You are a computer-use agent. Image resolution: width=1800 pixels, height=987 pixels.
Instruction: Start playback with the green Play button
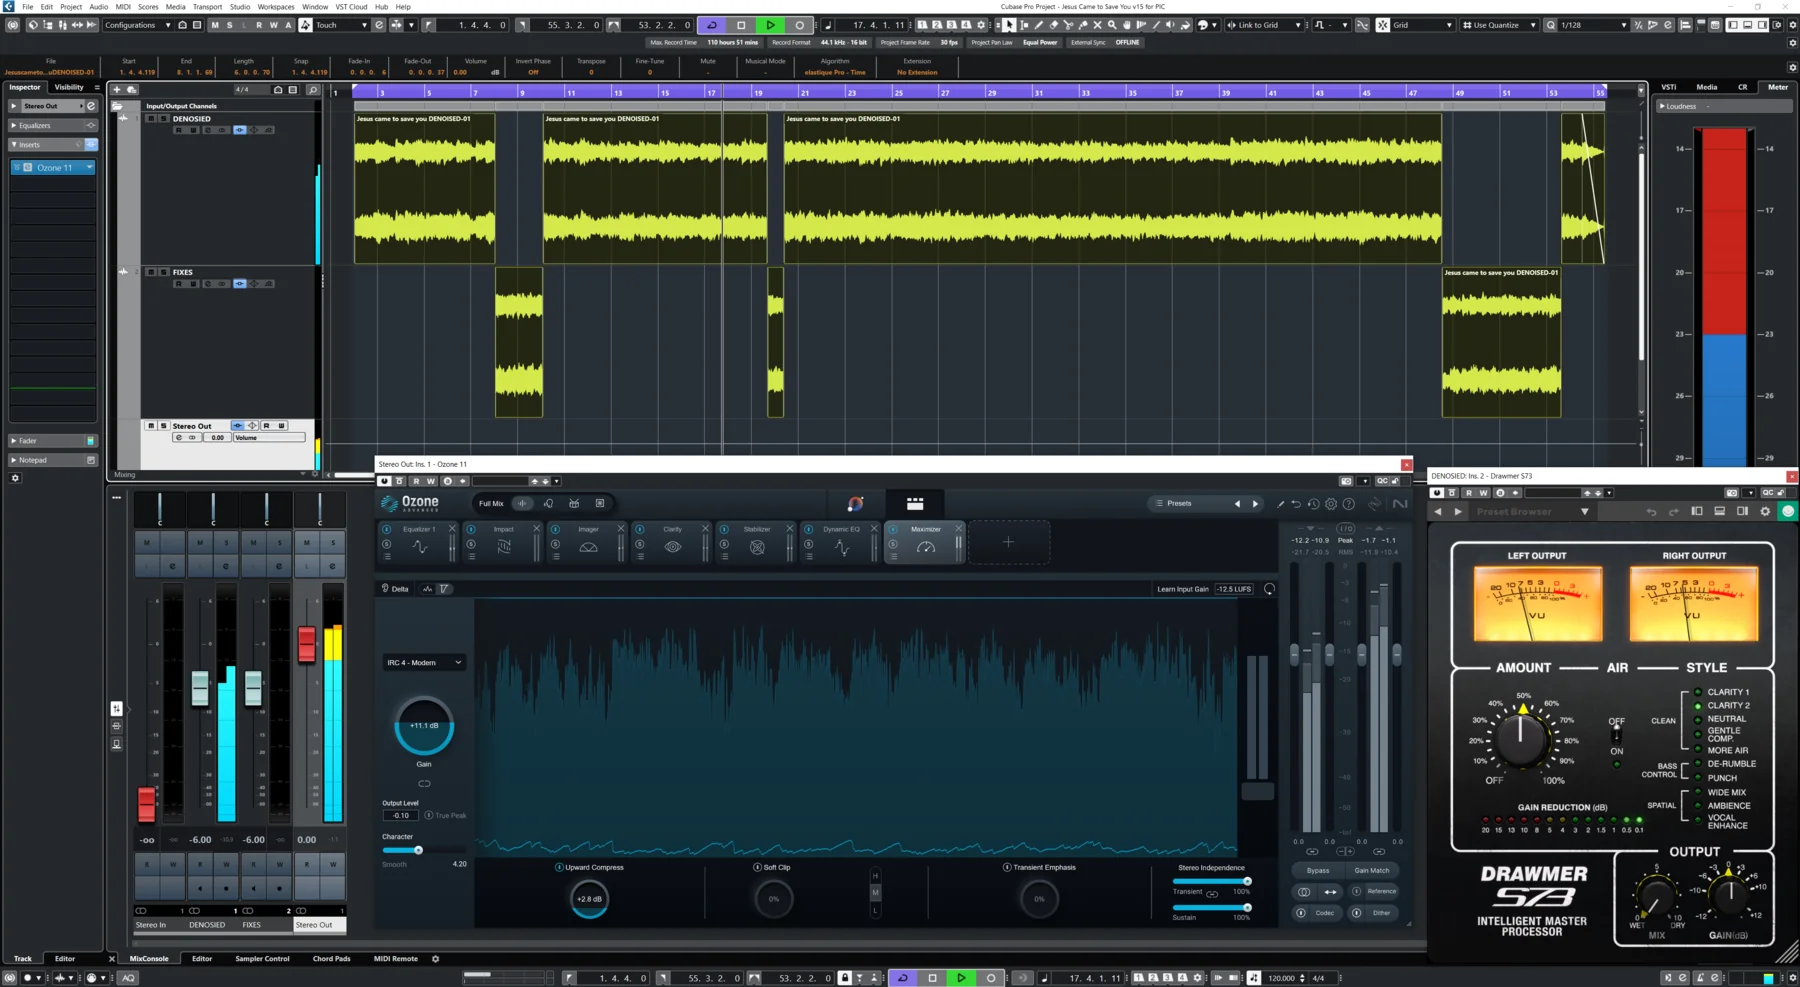click(x=770, y=25)
